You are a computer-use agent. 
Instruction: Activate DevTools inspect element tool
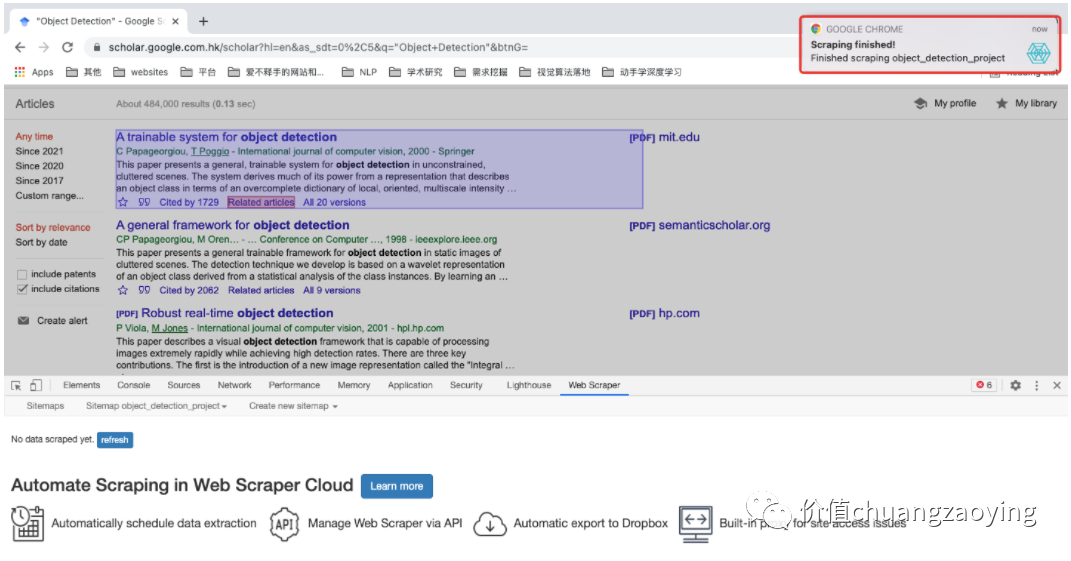pyautogui.click(x=16, y=385)
